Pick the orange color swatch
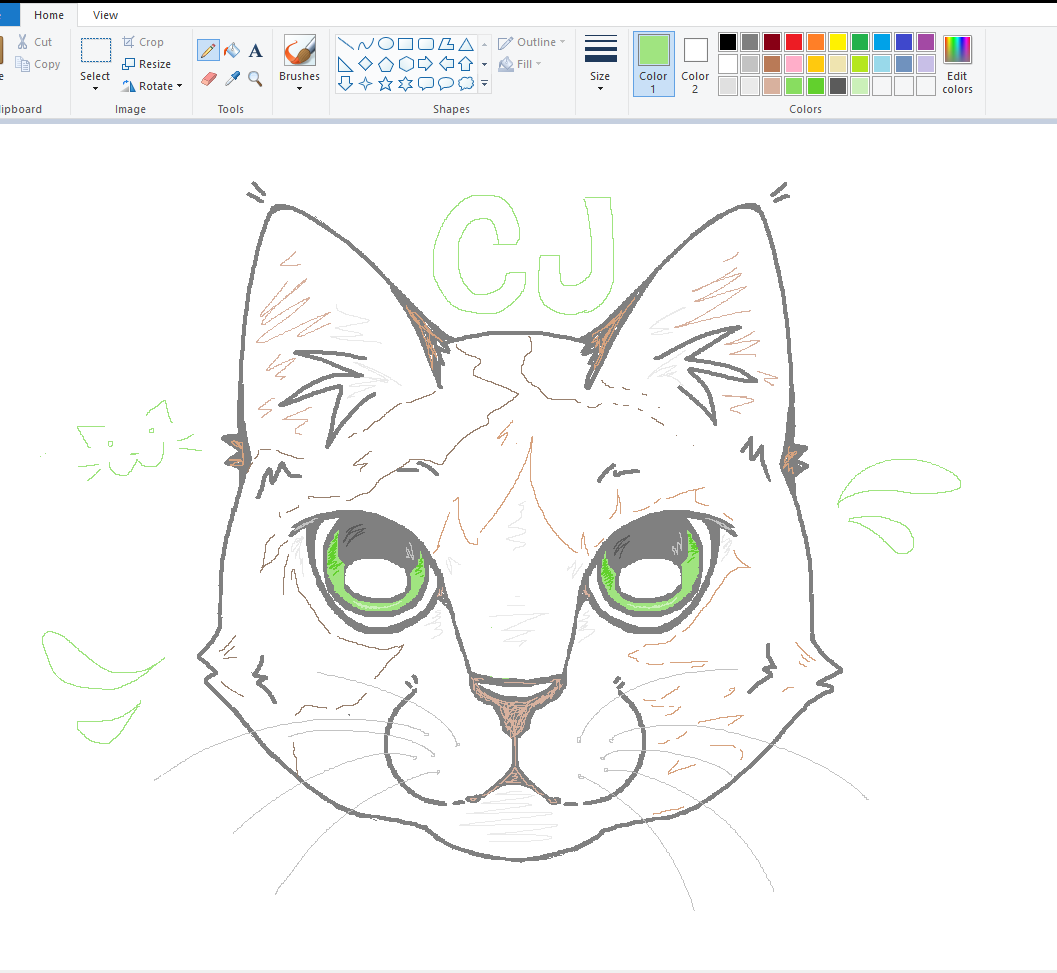Screen dimensions: 1057x973 coord(816,42)
